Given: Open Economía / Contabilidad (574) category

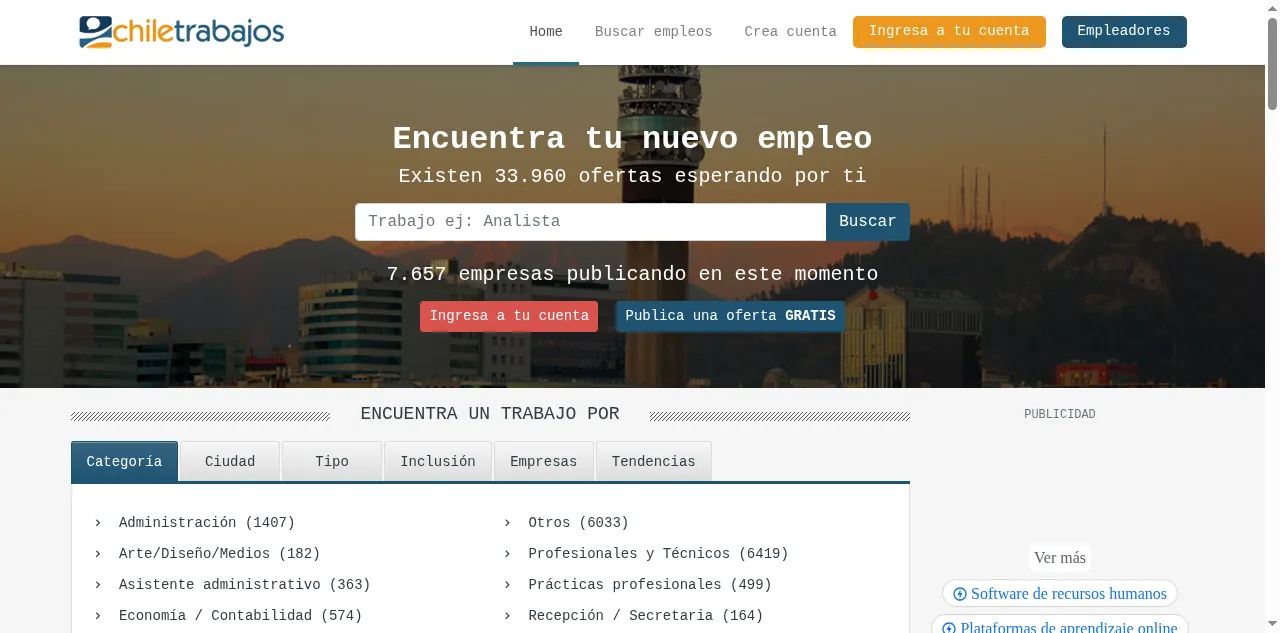Looking at the screenshot, I should click(x=241, y=616).
